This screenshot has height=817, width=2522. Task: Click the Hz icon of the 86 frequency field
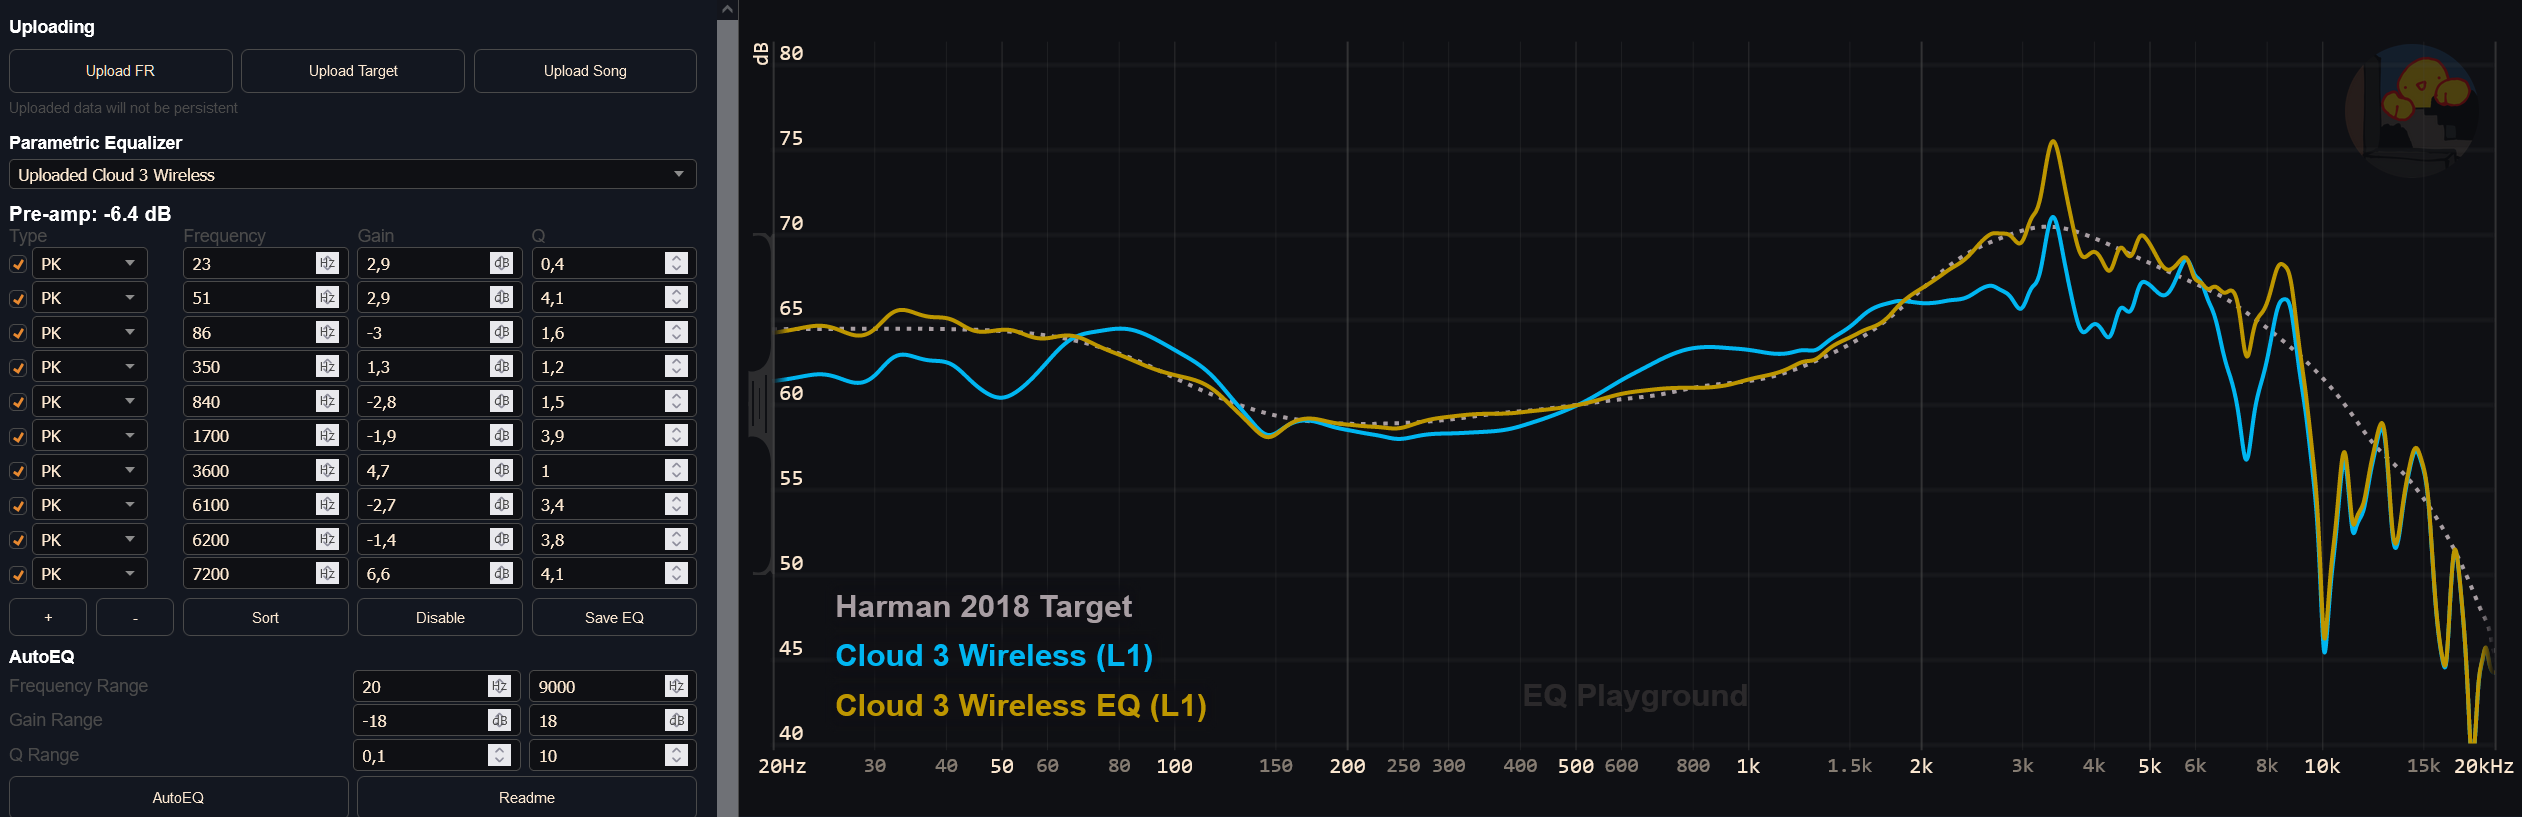tap(327, 332)
